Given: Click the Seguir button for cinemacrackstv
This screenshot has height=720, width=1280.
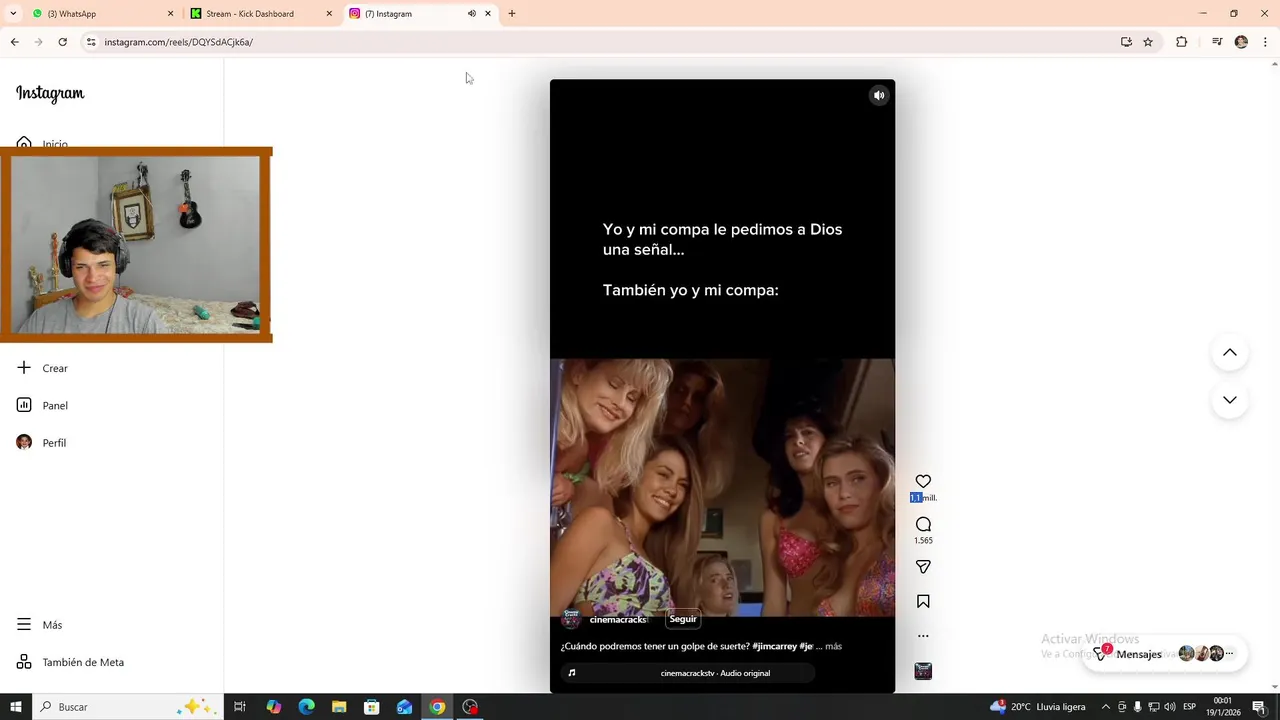Looking at the screenshot, I should click(683, 619).
